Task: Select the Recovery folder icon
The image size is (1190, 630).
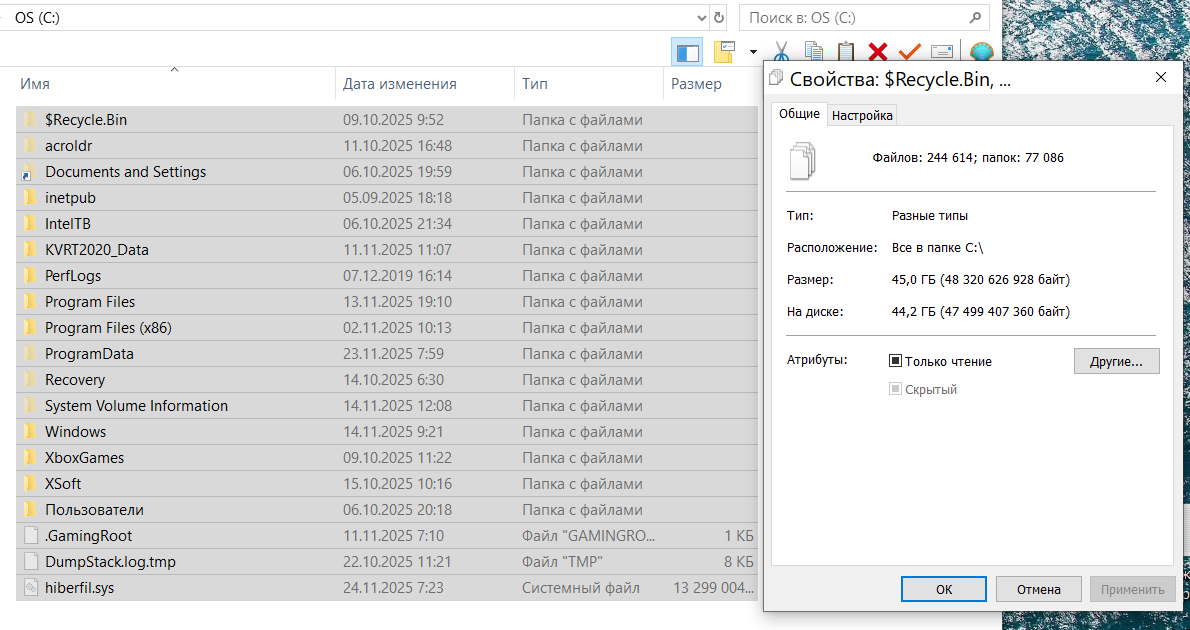Action: click(x=30, y=380)
